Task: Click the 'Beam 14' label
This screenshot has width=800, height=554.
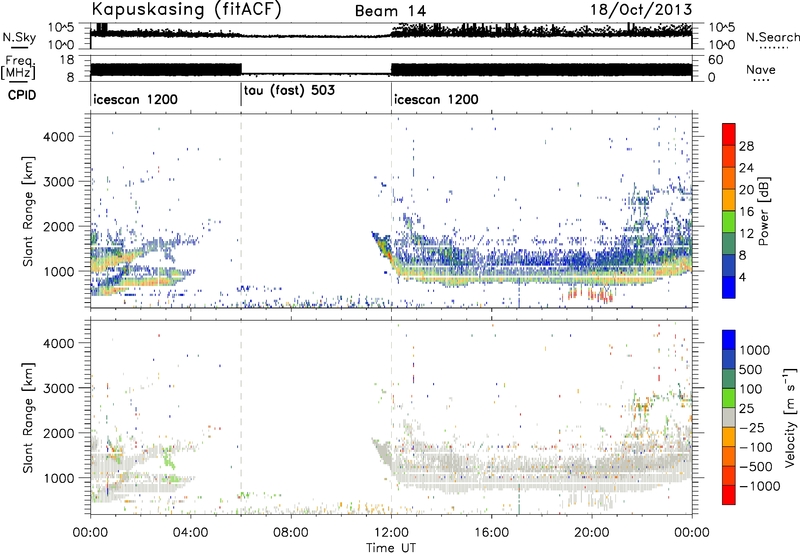Action: (x=390, y=11)
